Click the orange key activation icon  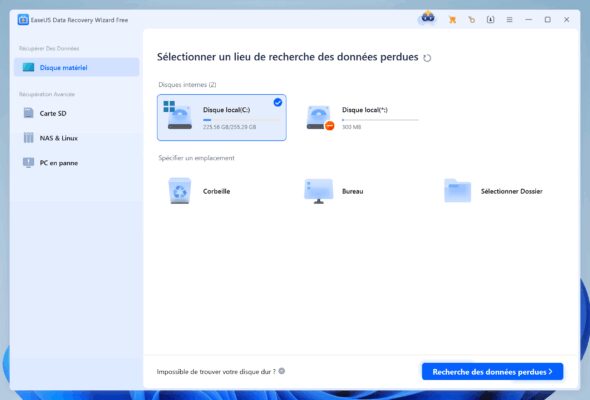click(471, 20)
